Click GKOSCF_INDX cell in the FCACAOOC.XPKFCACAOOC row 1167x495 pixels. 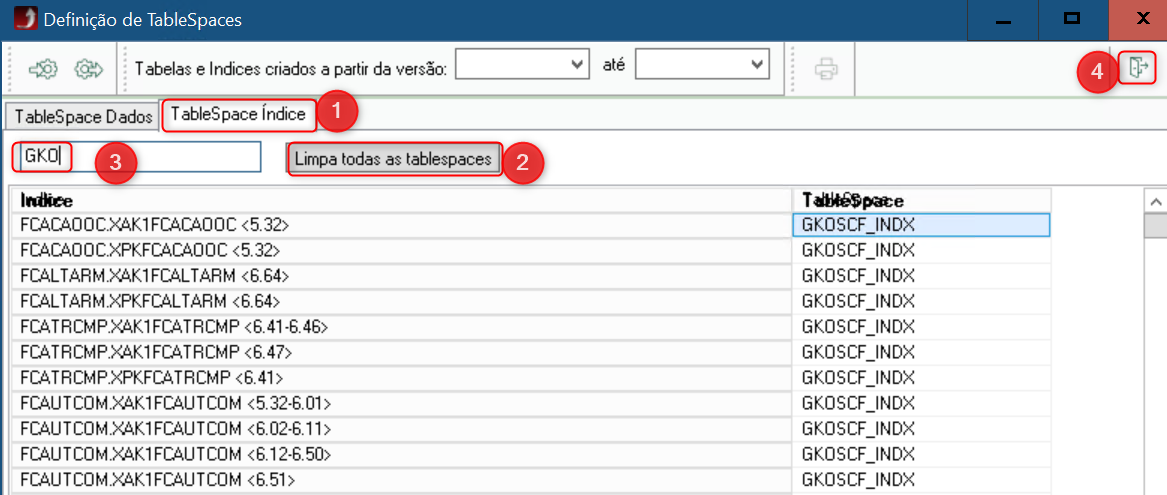point(921,250)
